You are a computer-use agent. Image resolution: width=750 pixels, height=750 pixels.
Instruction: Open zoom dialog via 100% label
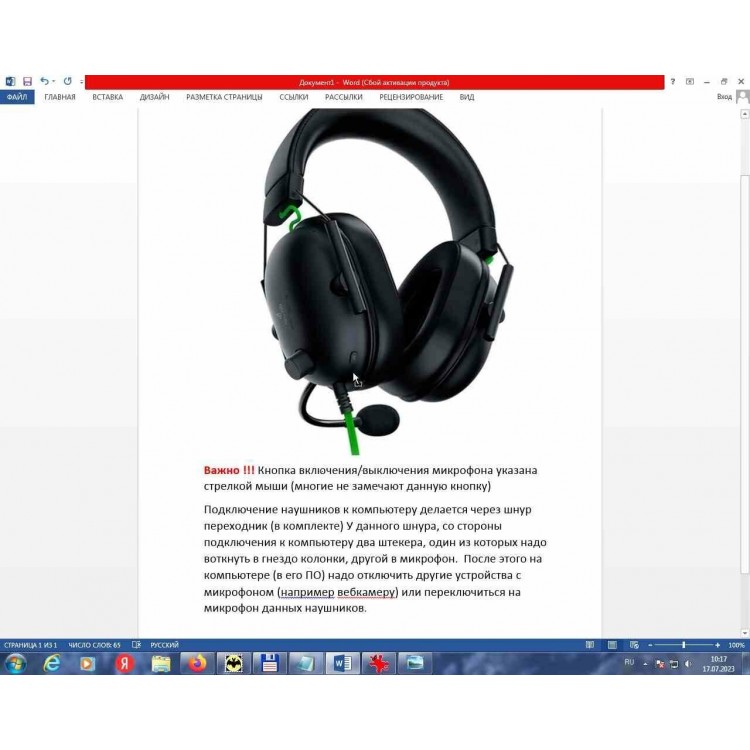736,645
